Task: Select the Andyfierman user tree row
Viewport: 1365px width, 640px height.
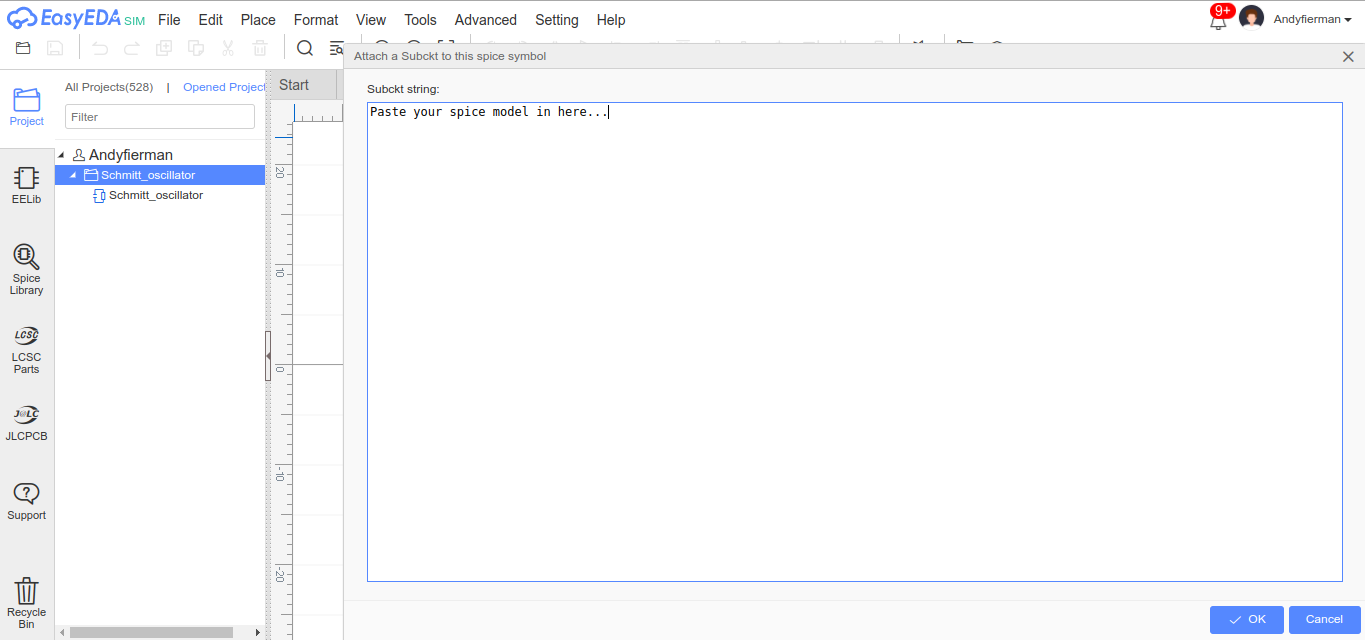Action: (130, 155)
